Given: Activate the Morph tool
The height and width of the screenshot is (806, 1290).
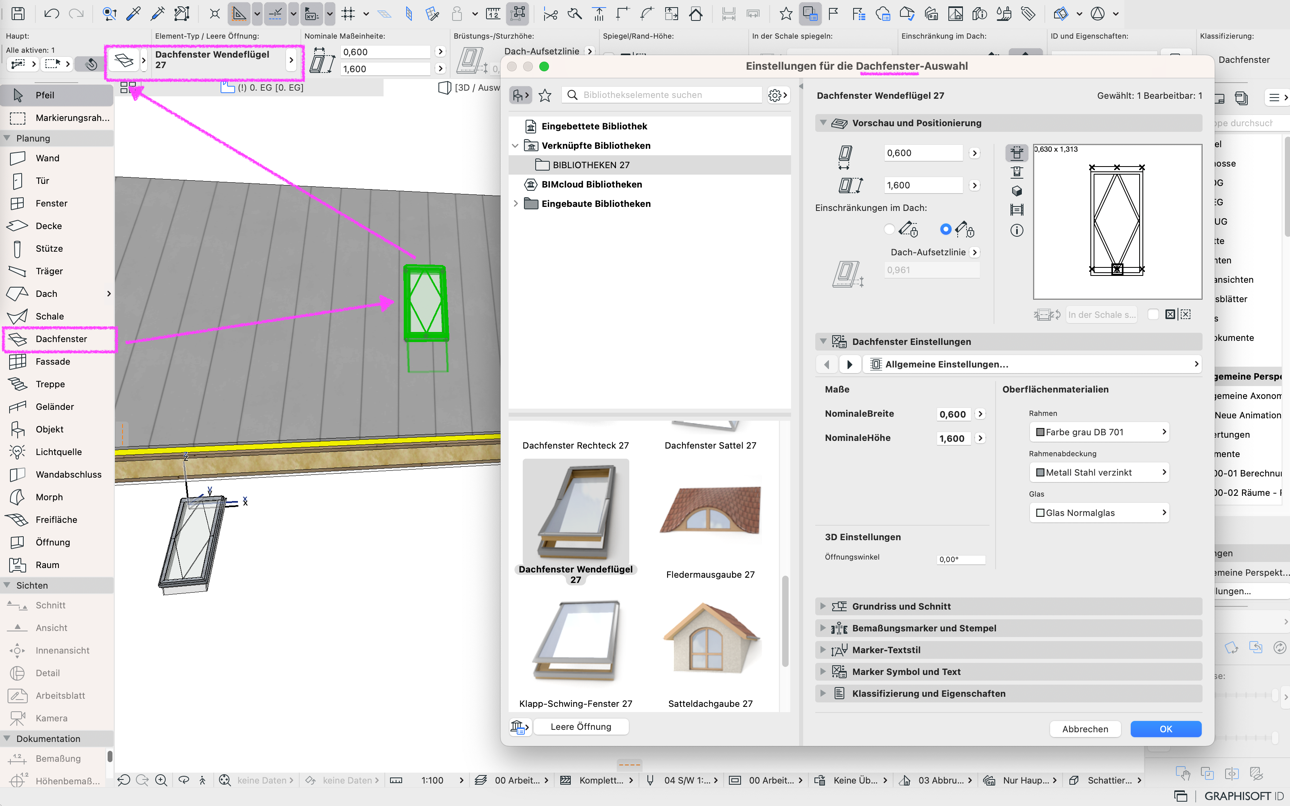Looking at the screenshot, I should click(x=57, y=497).
